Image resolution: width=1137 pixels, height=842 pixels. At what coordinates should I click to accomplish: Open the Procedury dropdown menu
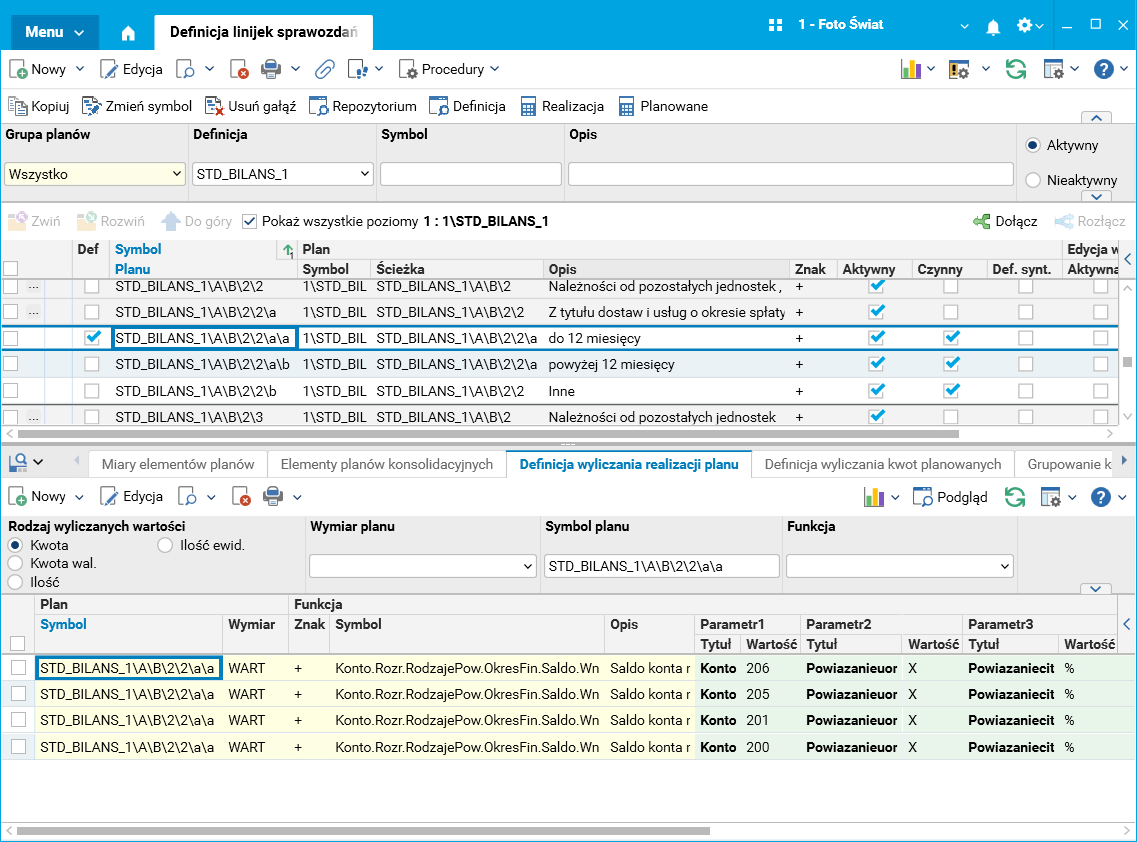click(x=450, y=69)
